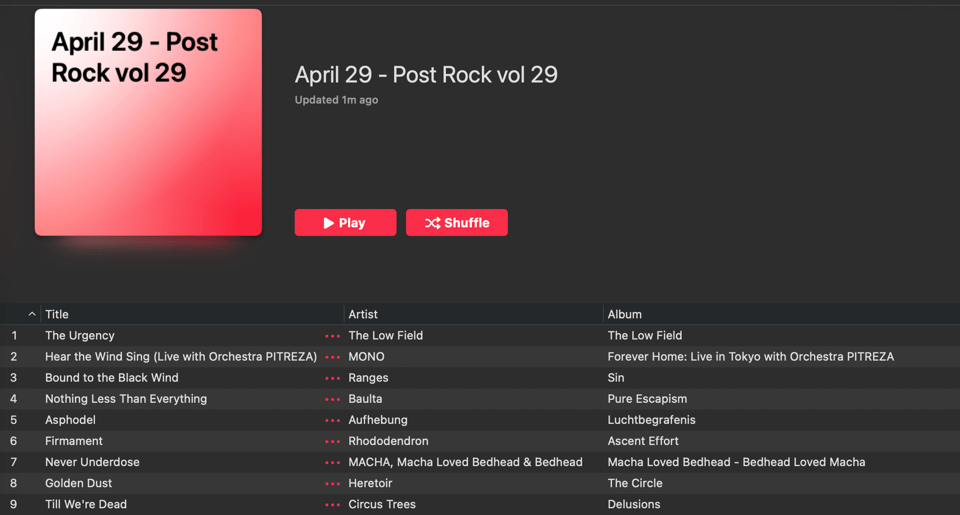The width and height of the screenshot is (960, 515).
Task: Show the options menu for Nothing Less Than Everything
Action: pyautogui.click(x=332, y=399)
